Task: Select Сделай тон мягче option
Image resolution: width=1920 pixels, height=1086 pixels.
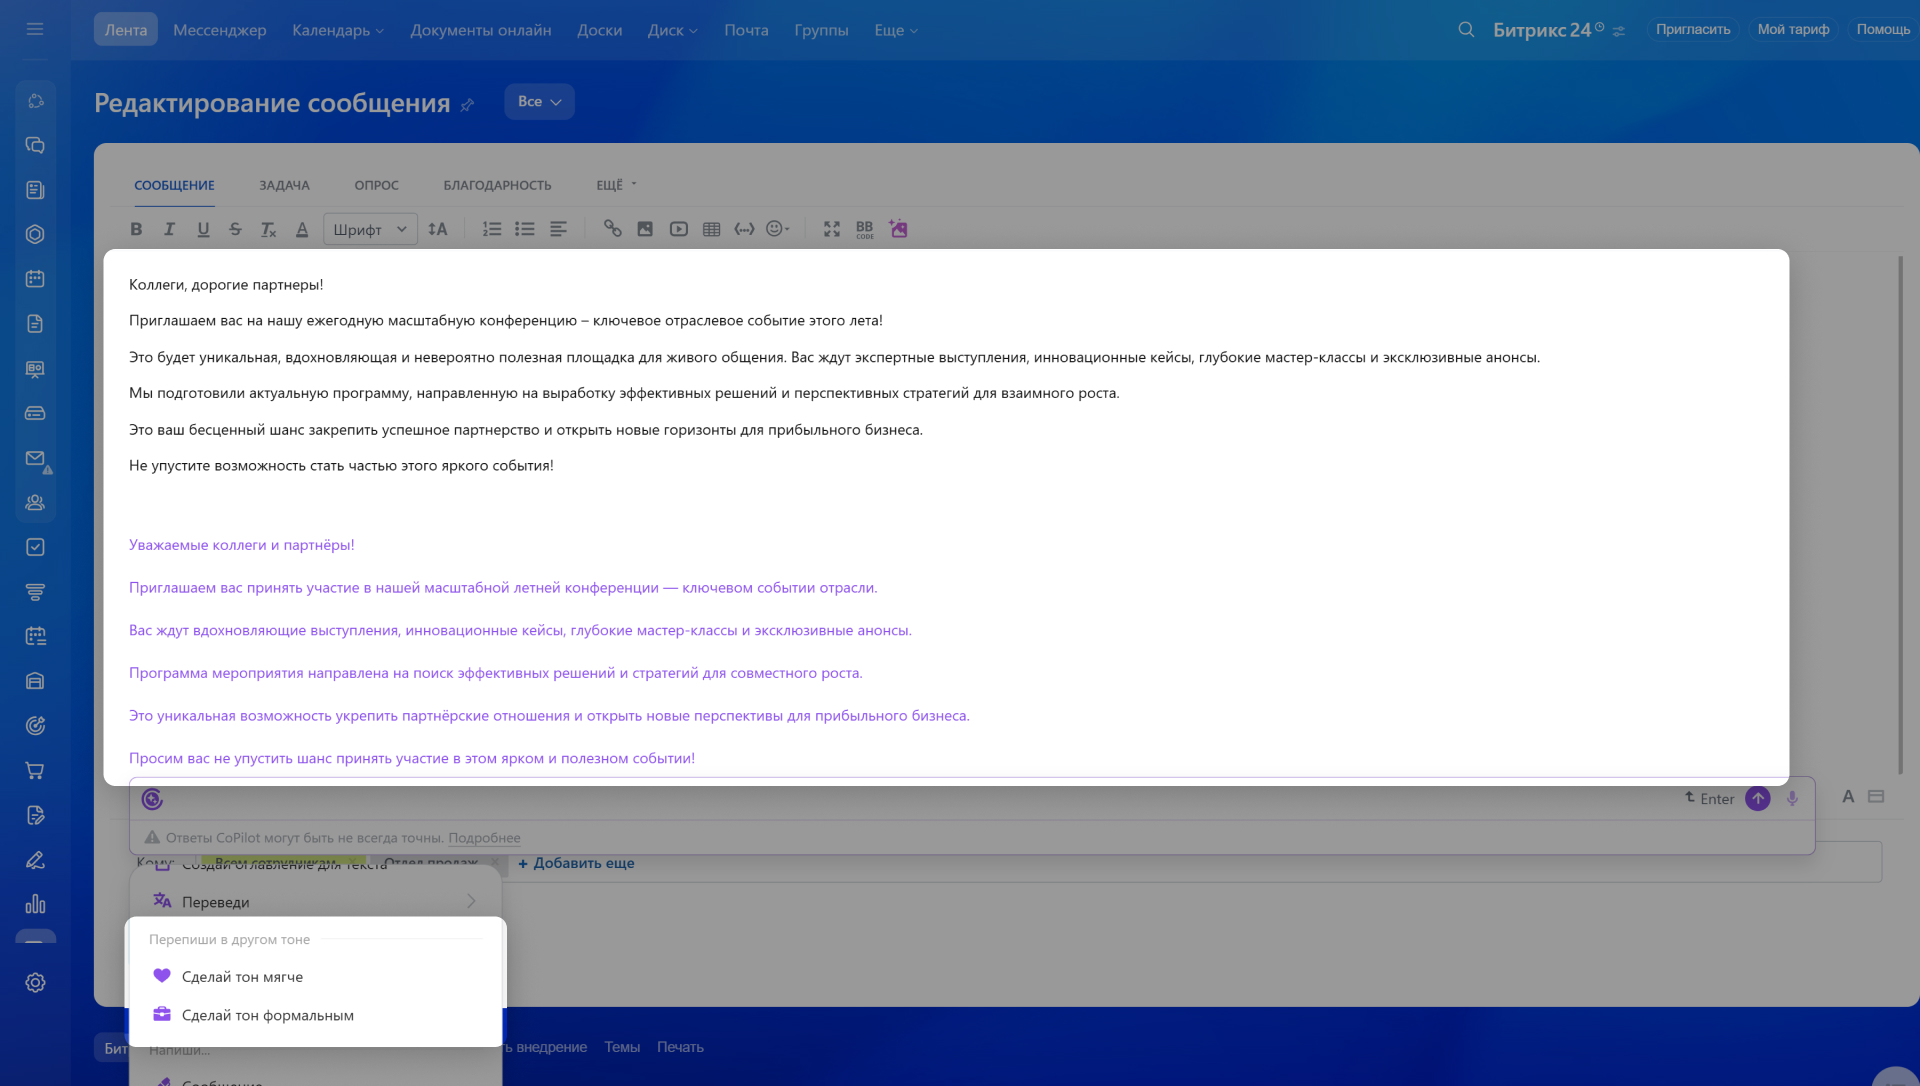Action: pos(242,977)
